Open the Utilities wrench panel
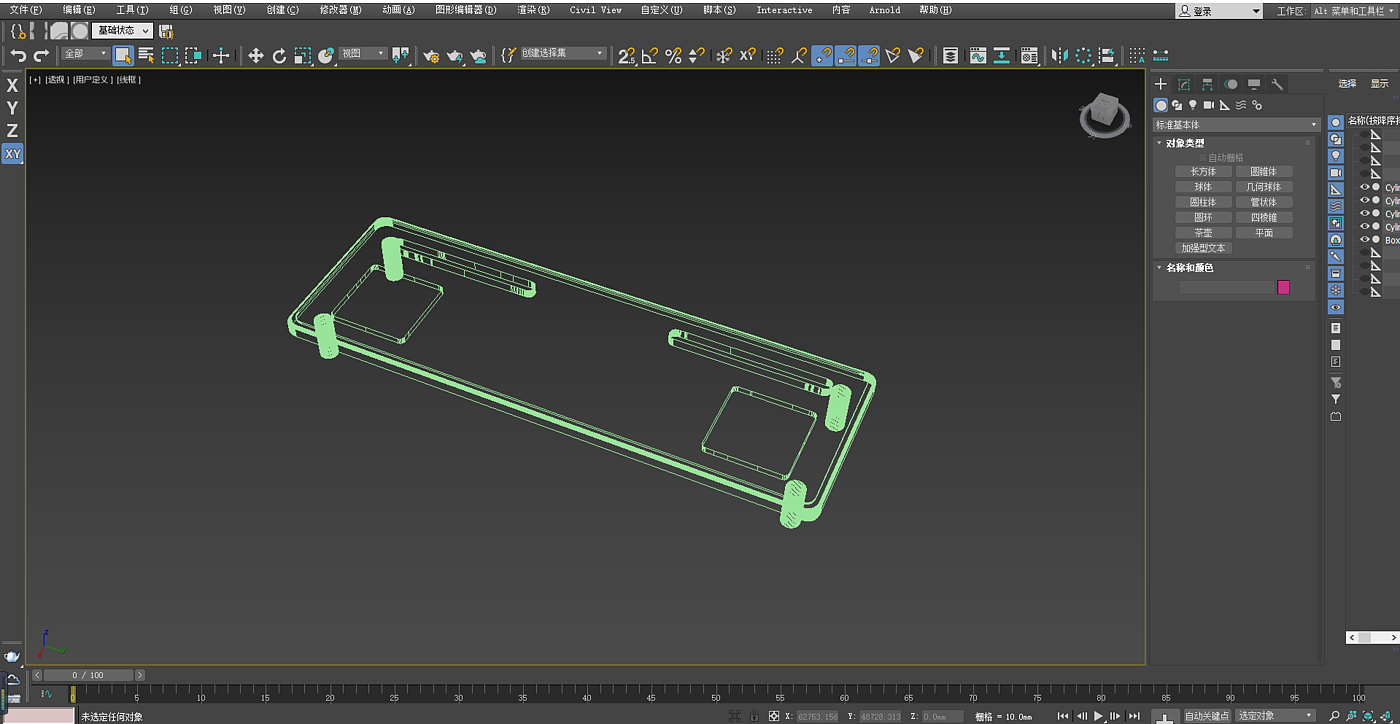The image size is (1400, 724). coord(1277,85)
